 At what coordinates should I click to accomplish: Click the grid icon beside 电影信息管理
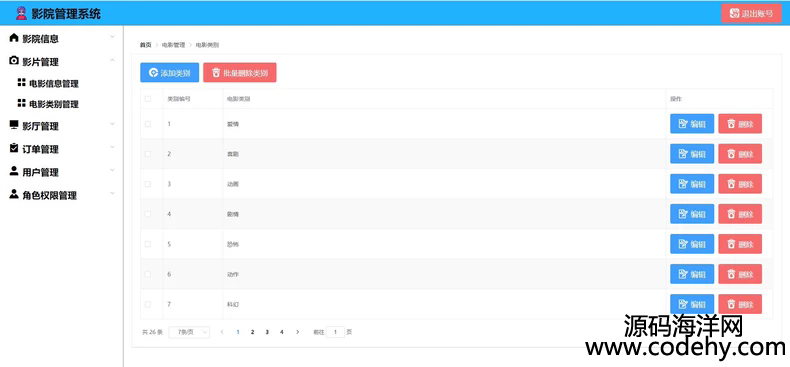tap(21, 83)
